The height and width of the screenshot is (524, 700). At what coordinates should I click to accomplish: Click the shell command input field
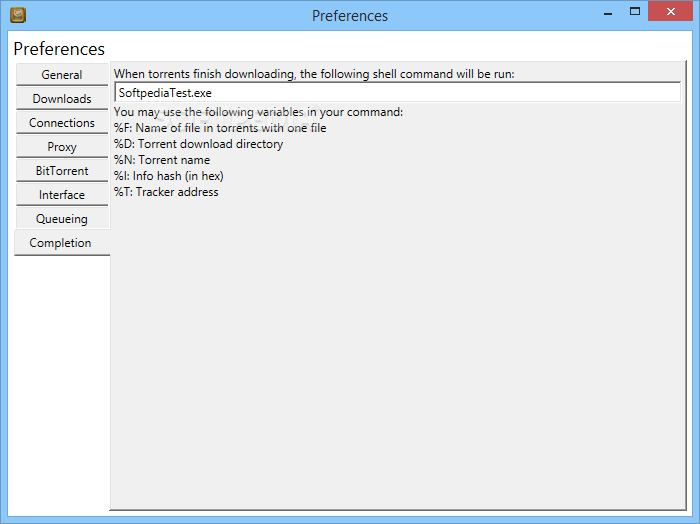pyautogui.click(x=397, y=93)
